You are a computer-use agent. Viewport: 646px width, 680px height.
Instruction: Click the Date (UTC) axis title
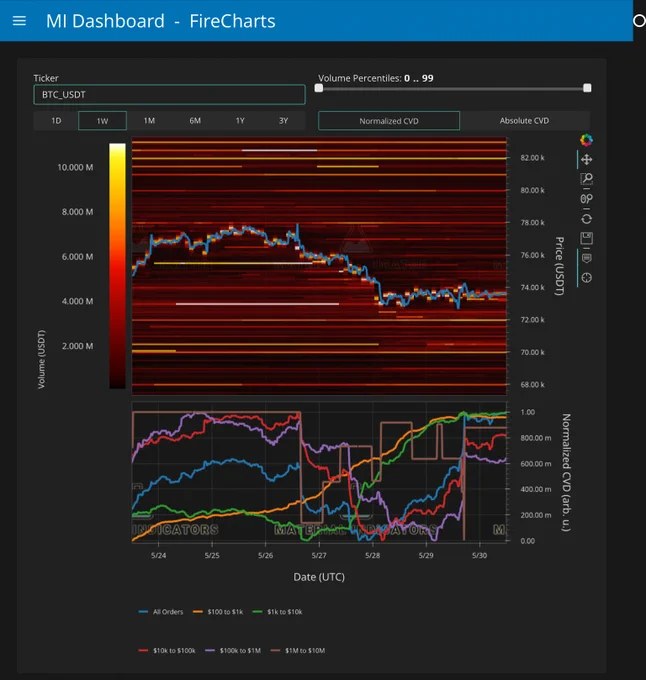tap(319, 577)
